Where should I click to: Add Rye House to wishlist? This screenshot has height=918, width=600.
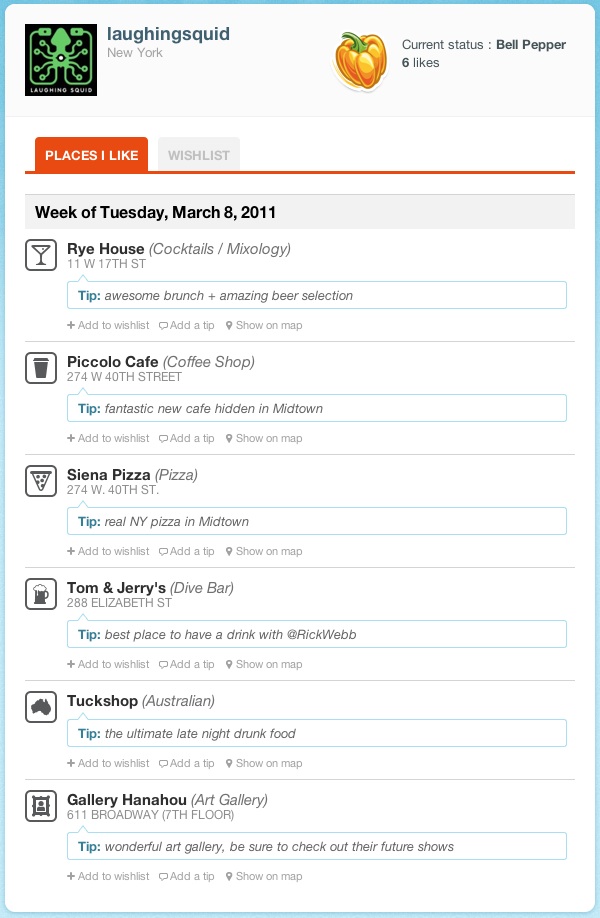(x=108, y=325)
